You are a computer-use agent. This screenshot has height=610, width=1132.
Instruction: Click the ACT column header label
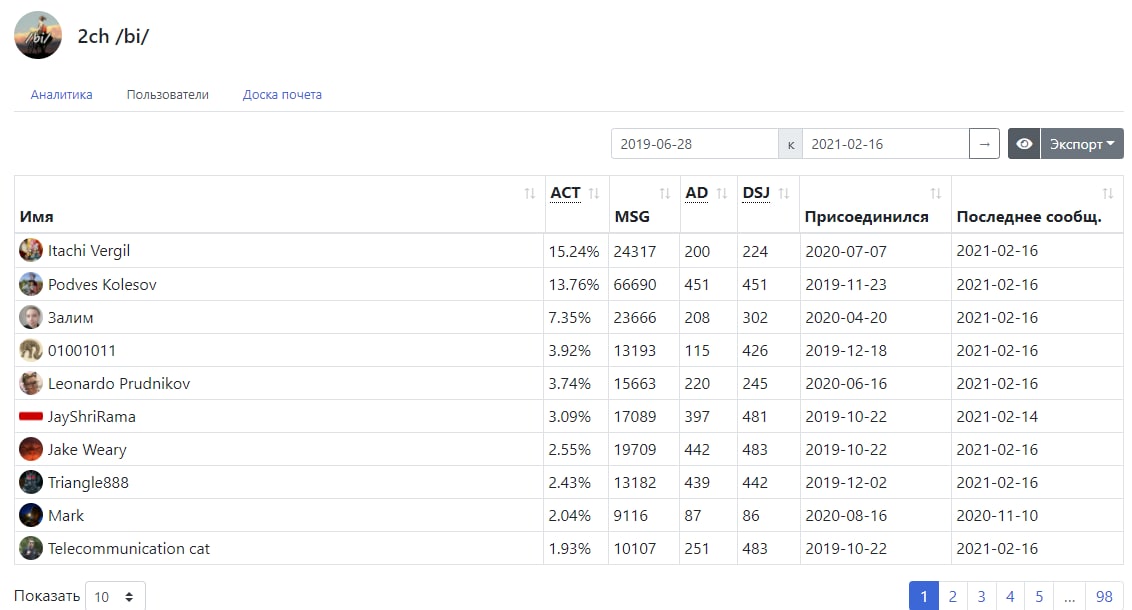click(x=565, y=193)
